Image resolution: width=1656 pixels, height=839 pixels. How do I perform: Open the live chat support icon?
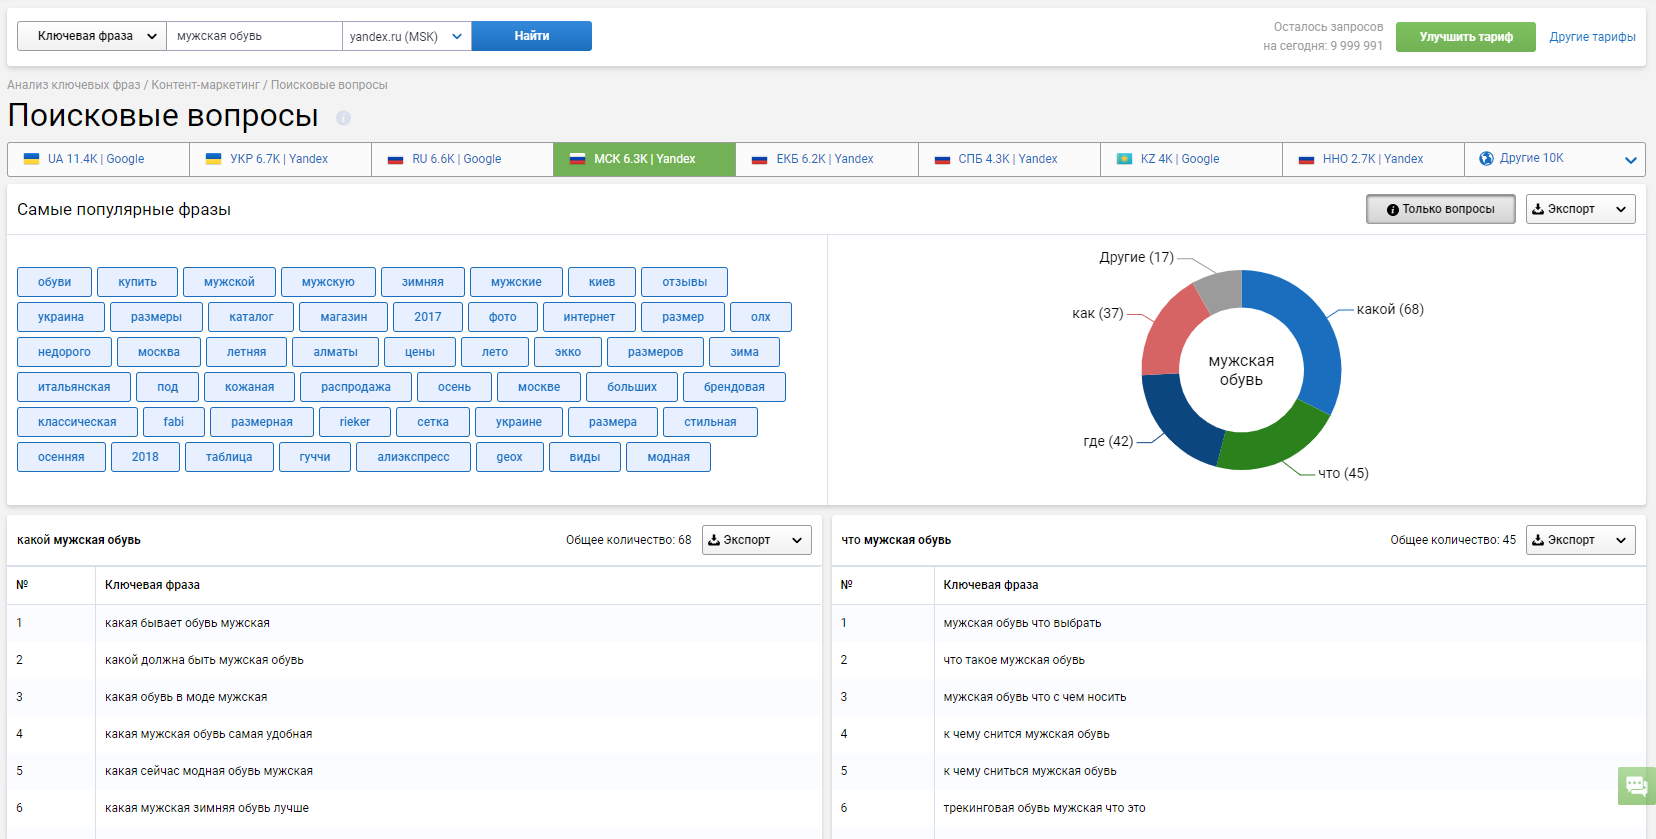pos(1636,786)
